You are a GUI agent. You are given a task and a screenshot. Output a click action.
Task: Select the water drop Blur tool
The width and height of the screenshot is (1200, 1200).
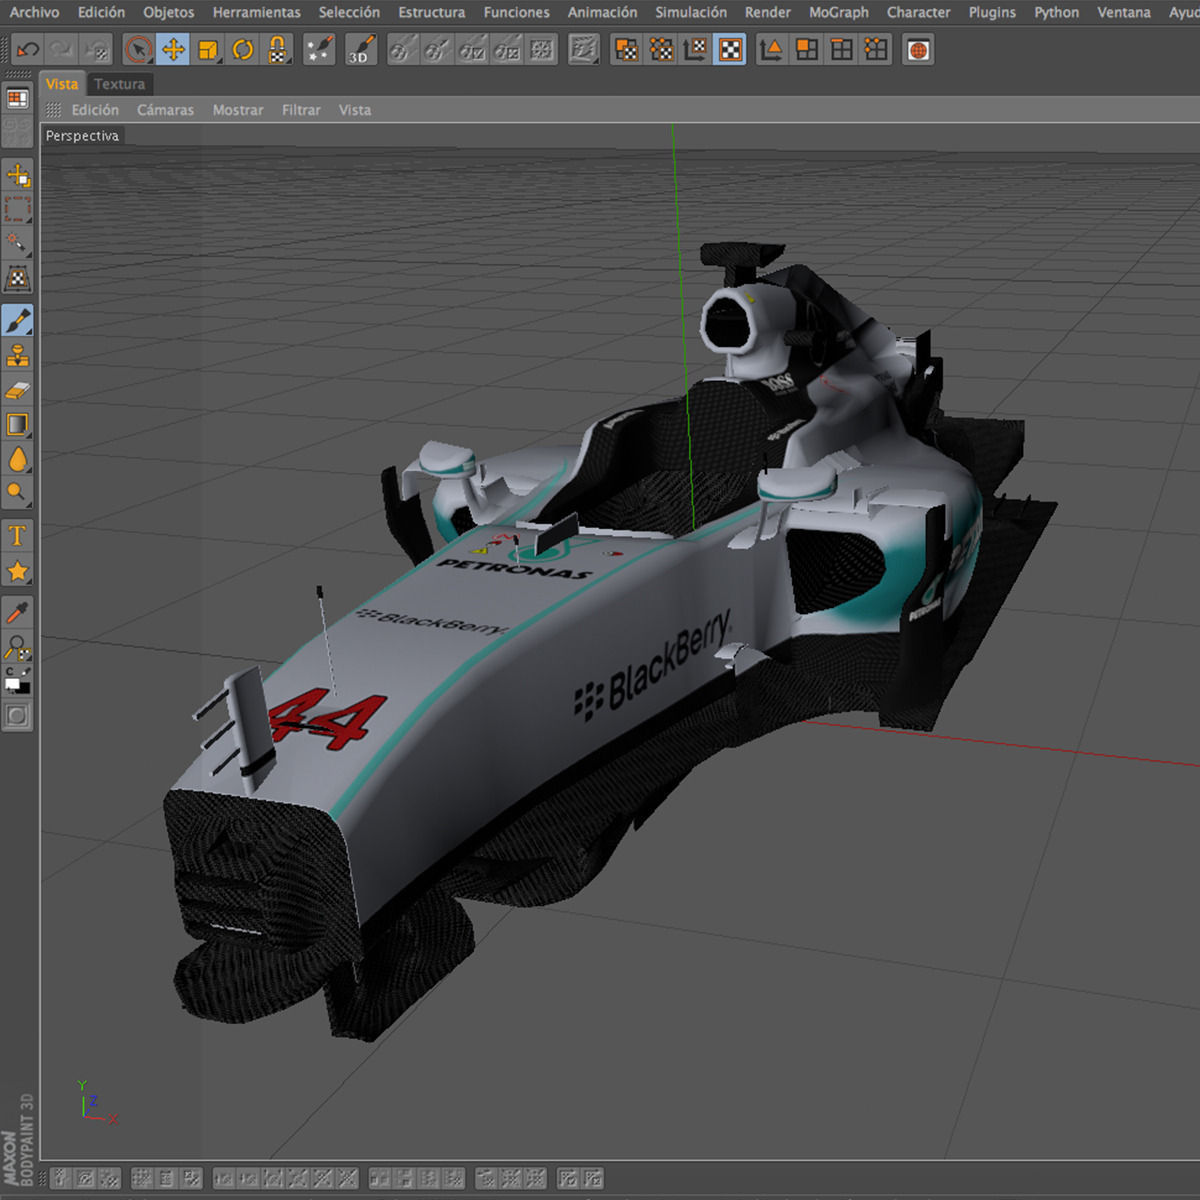tap(18, 459)
